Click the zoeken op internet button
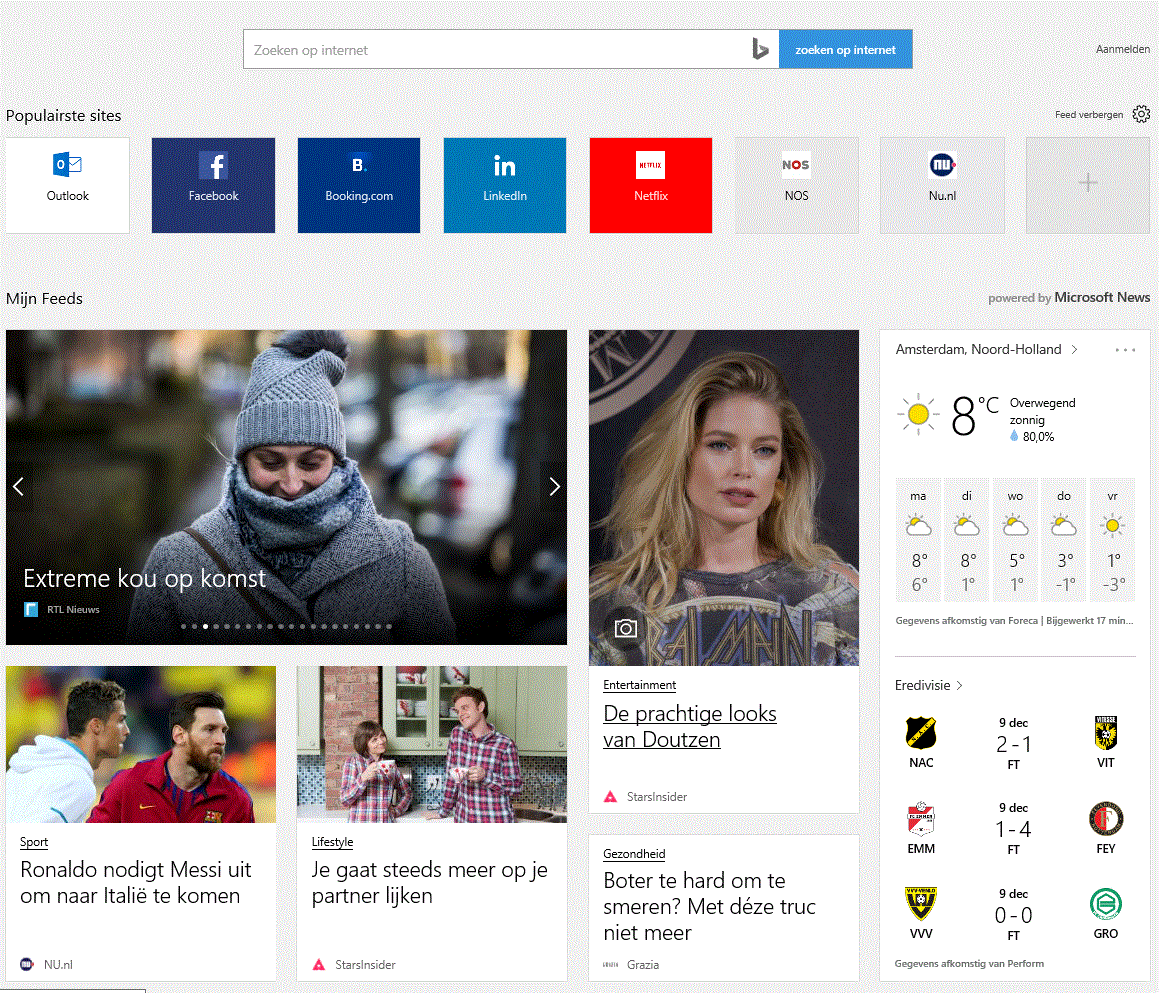This screenshot has width=1159, height=993. click(845, 48)
